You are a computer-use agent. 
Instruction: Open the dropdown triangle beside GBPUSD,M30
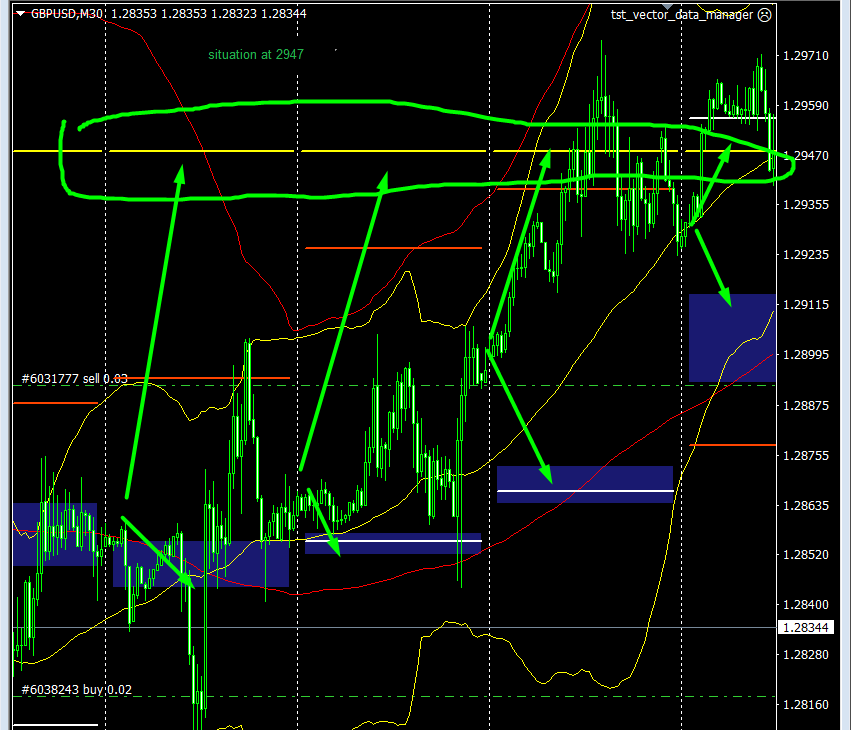click(20, 14)
